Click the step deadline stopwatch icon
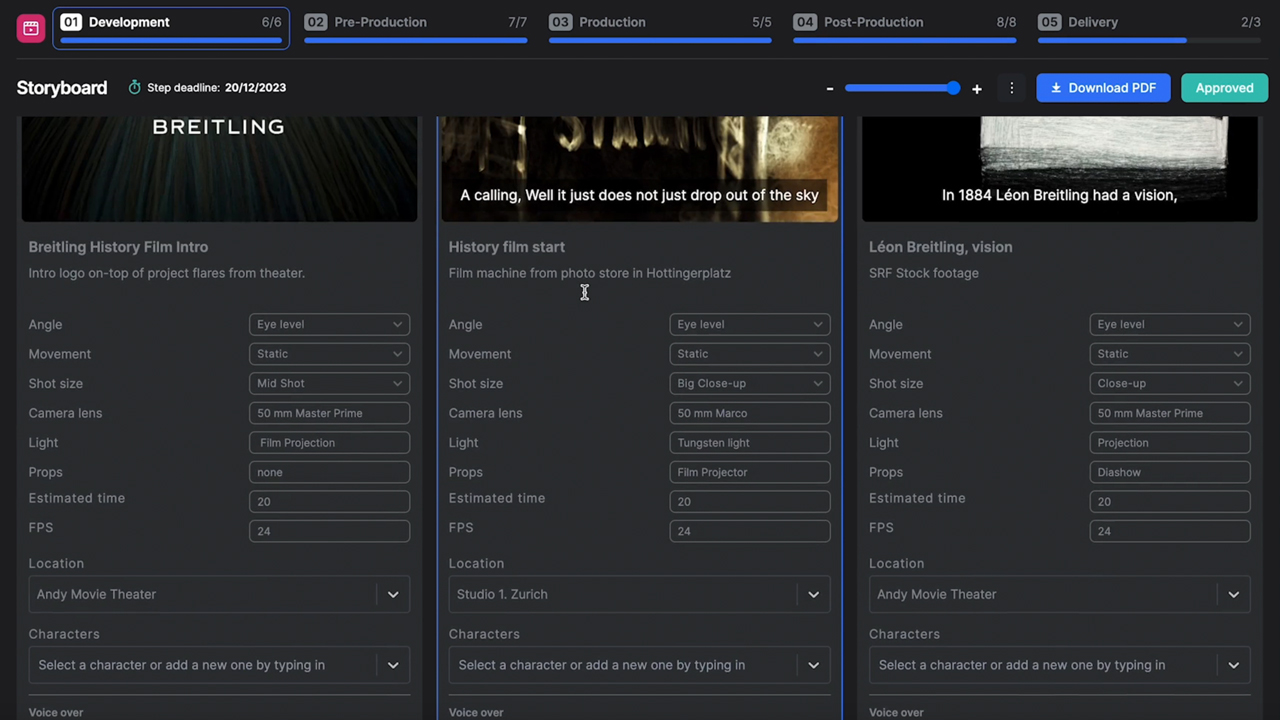The height and width of the screenshot is (720, 1280). click(135, 88)
